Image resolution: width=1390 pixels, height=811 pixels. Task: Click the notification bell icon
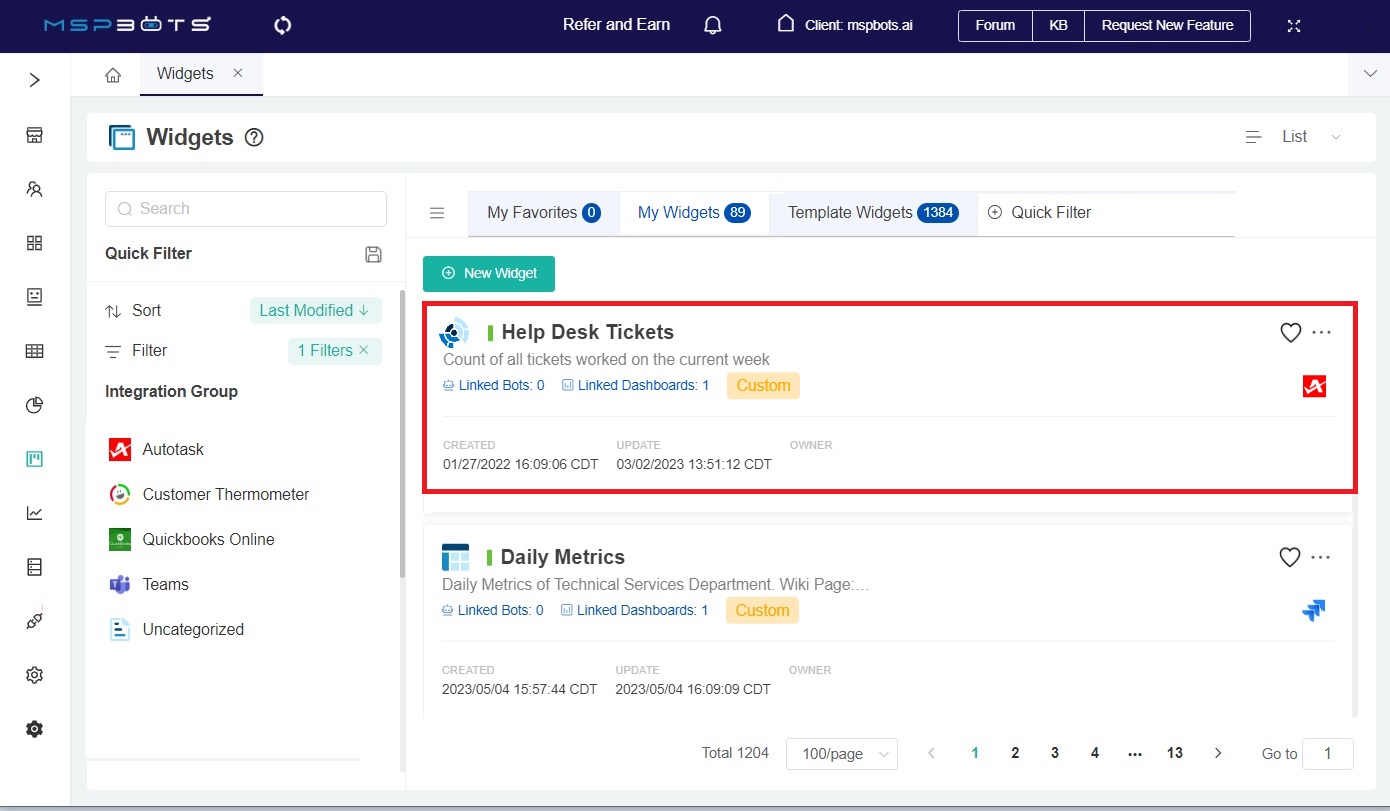coord(713,26)
